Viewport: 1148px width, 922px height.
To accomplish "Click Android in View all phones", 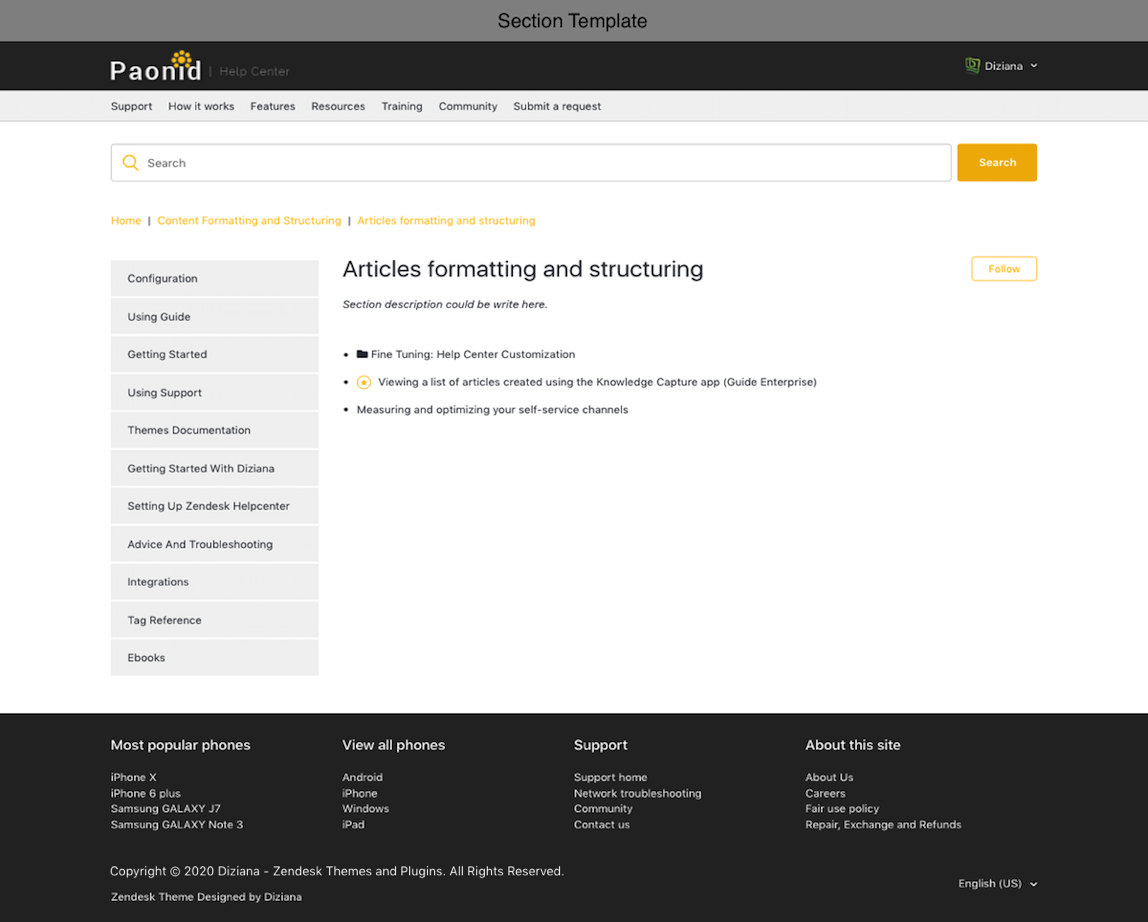I will (362, 777).
